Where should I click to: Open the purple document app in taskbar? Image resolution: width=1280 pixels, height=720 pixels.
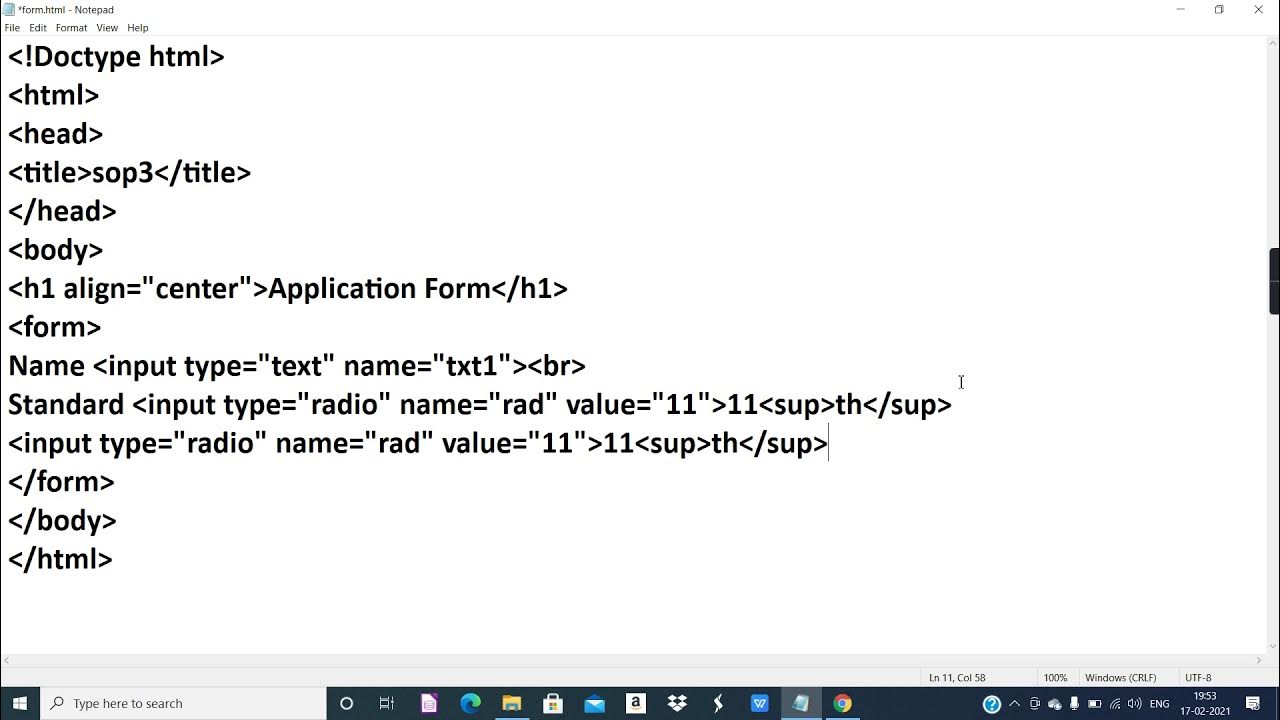(429, 703)
